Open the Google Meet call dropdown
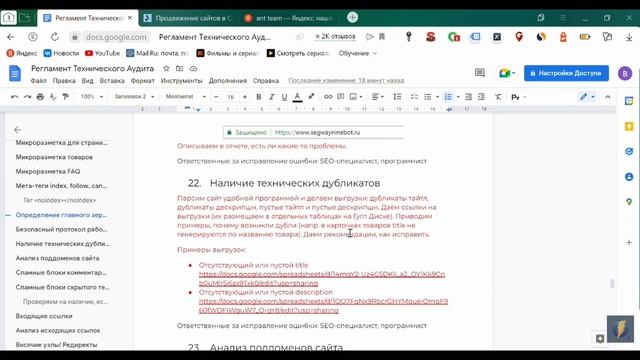The width and height of the screenshot is (640, 360). tap(507, 73)
